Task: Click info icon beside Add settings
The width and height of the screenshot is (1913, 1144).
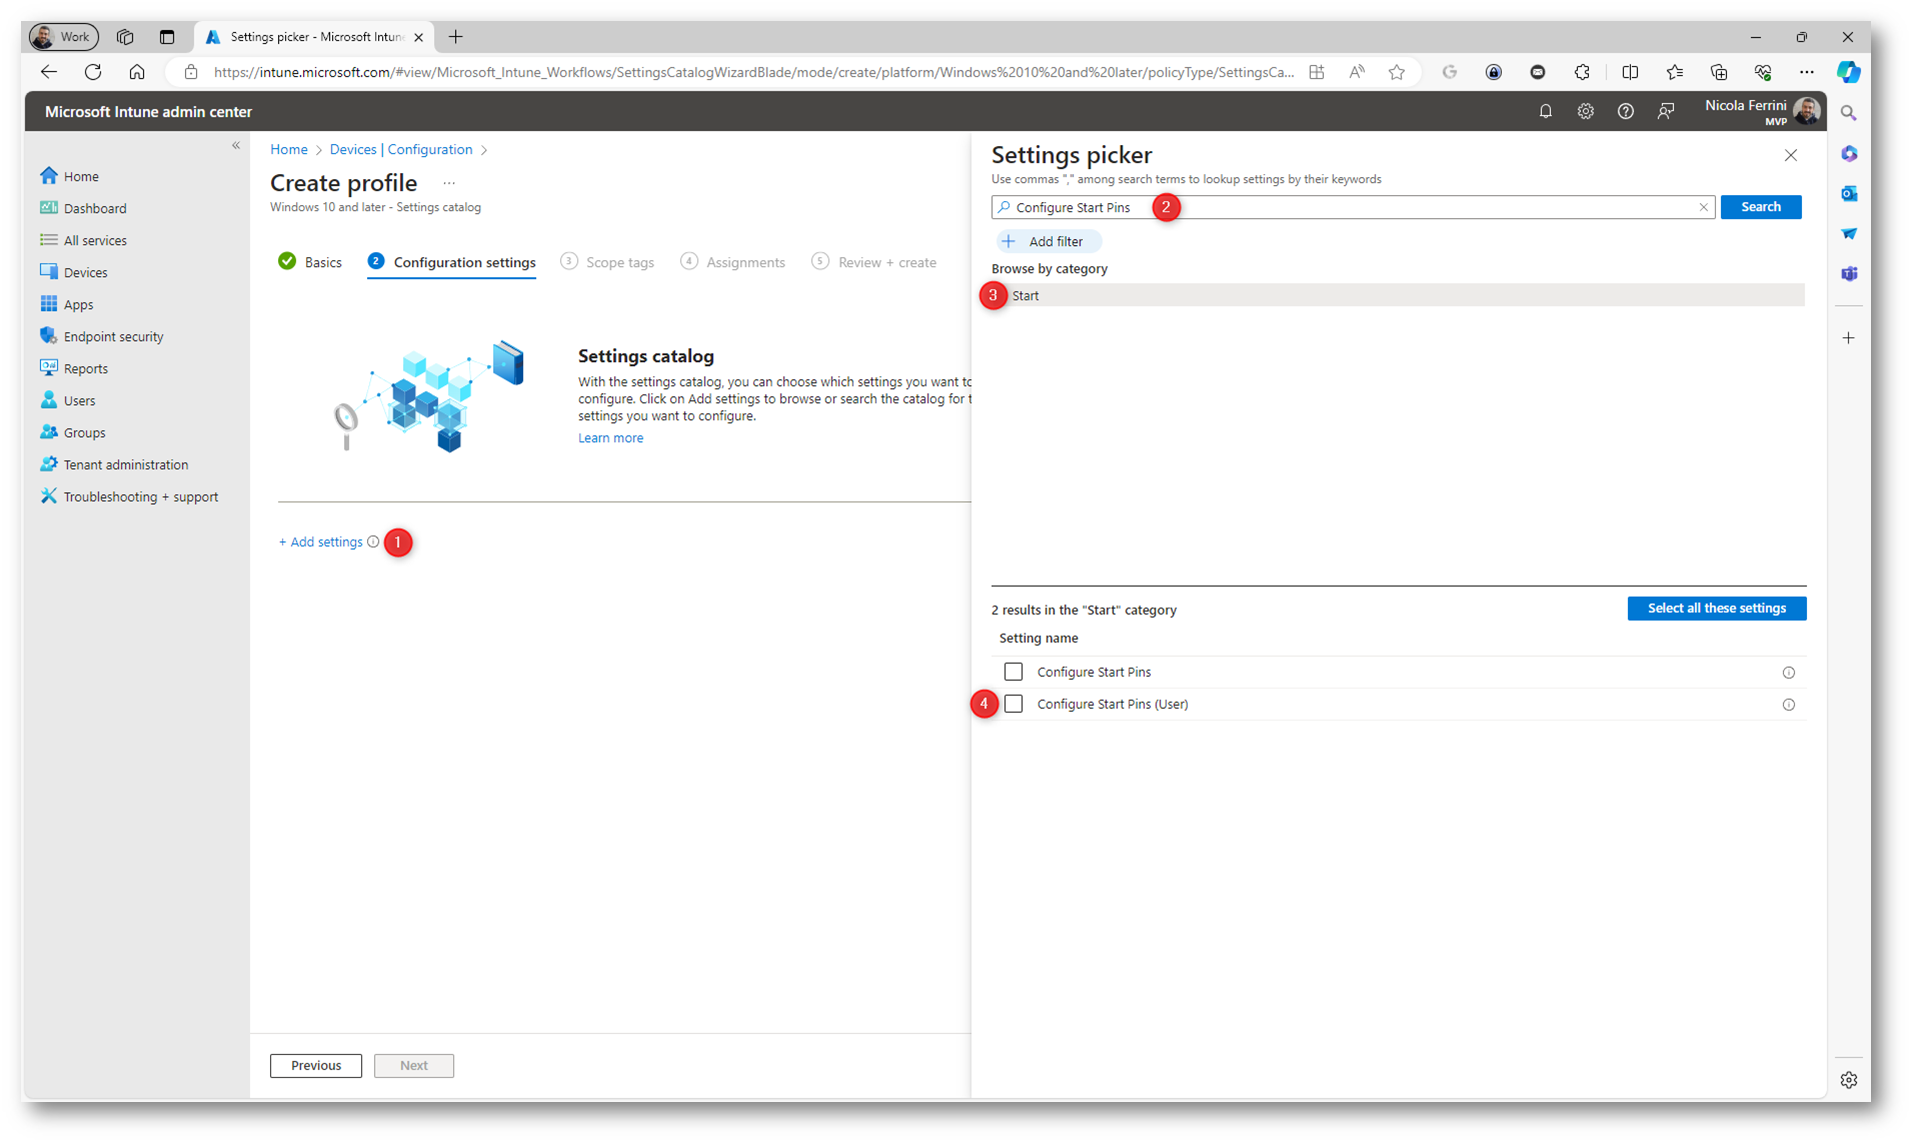Action: (373, 542)
